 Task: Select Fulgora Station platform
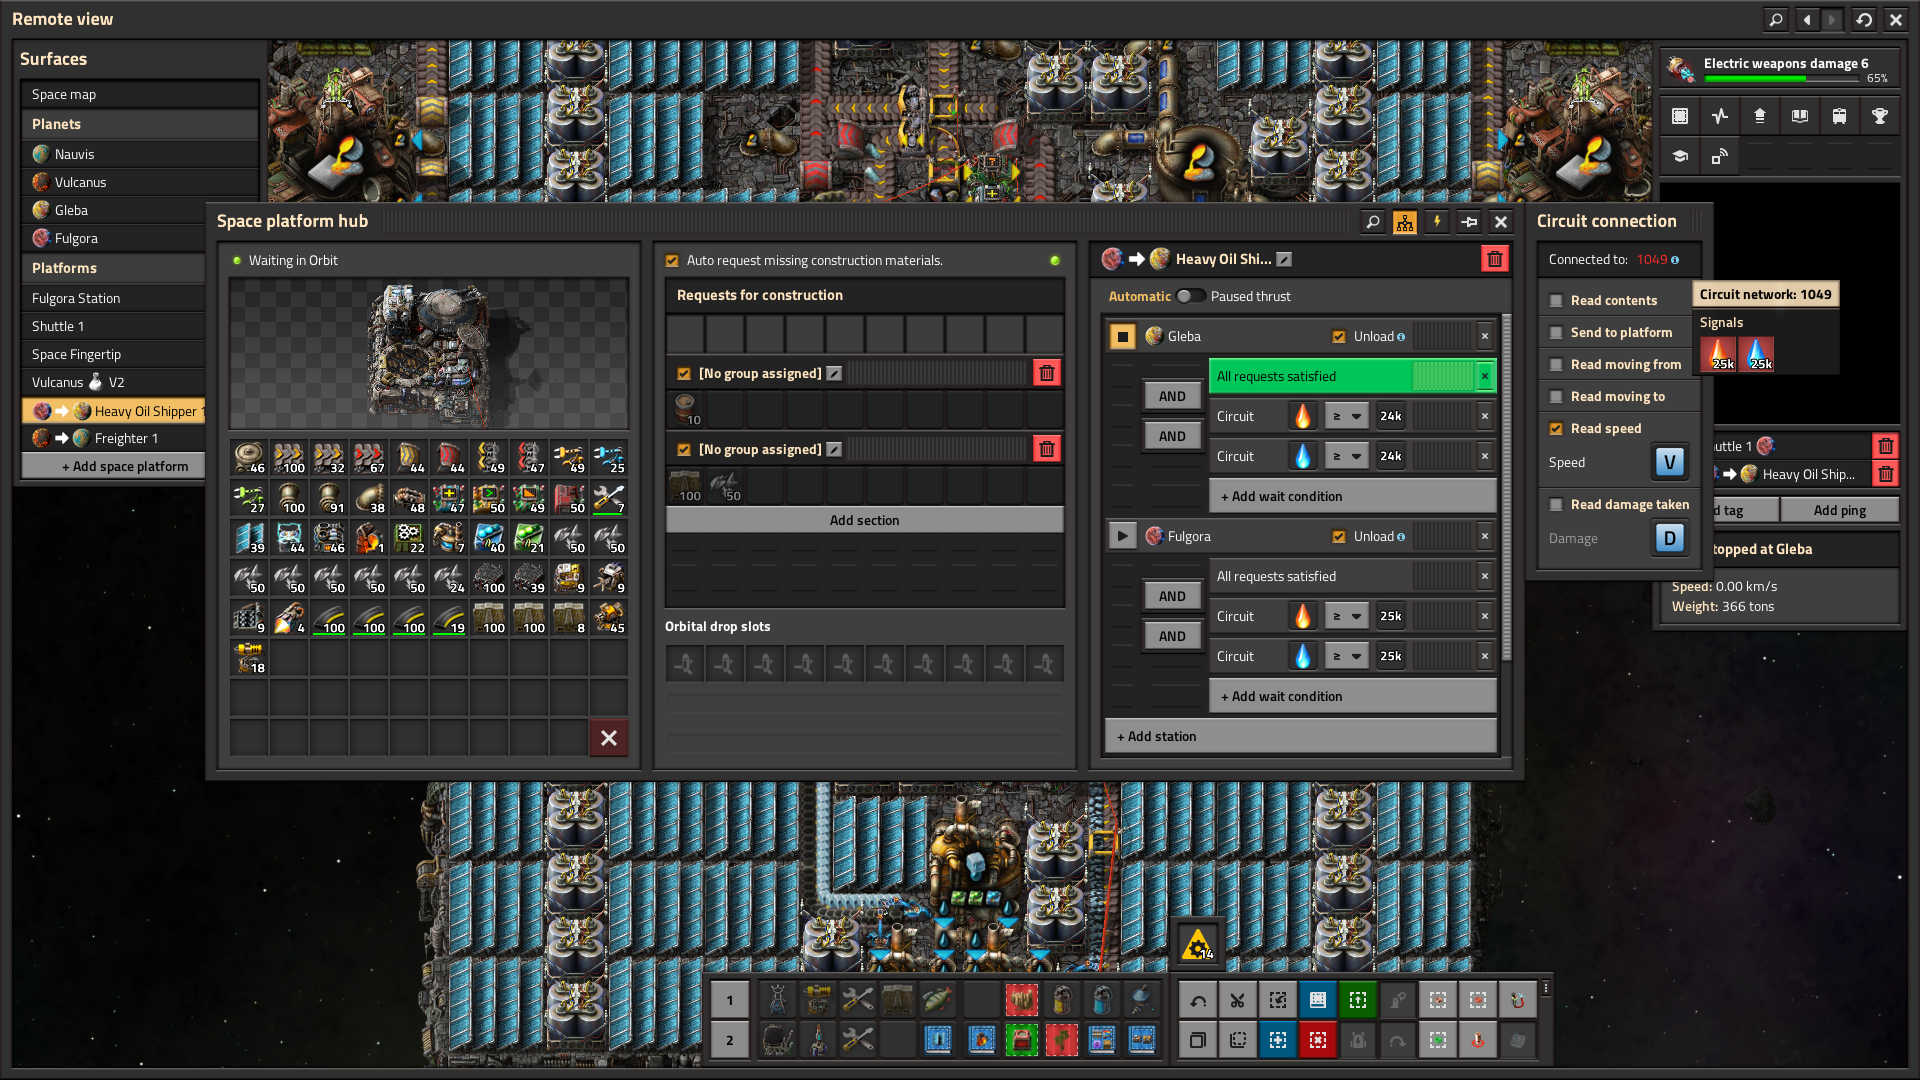pos(113,298)
